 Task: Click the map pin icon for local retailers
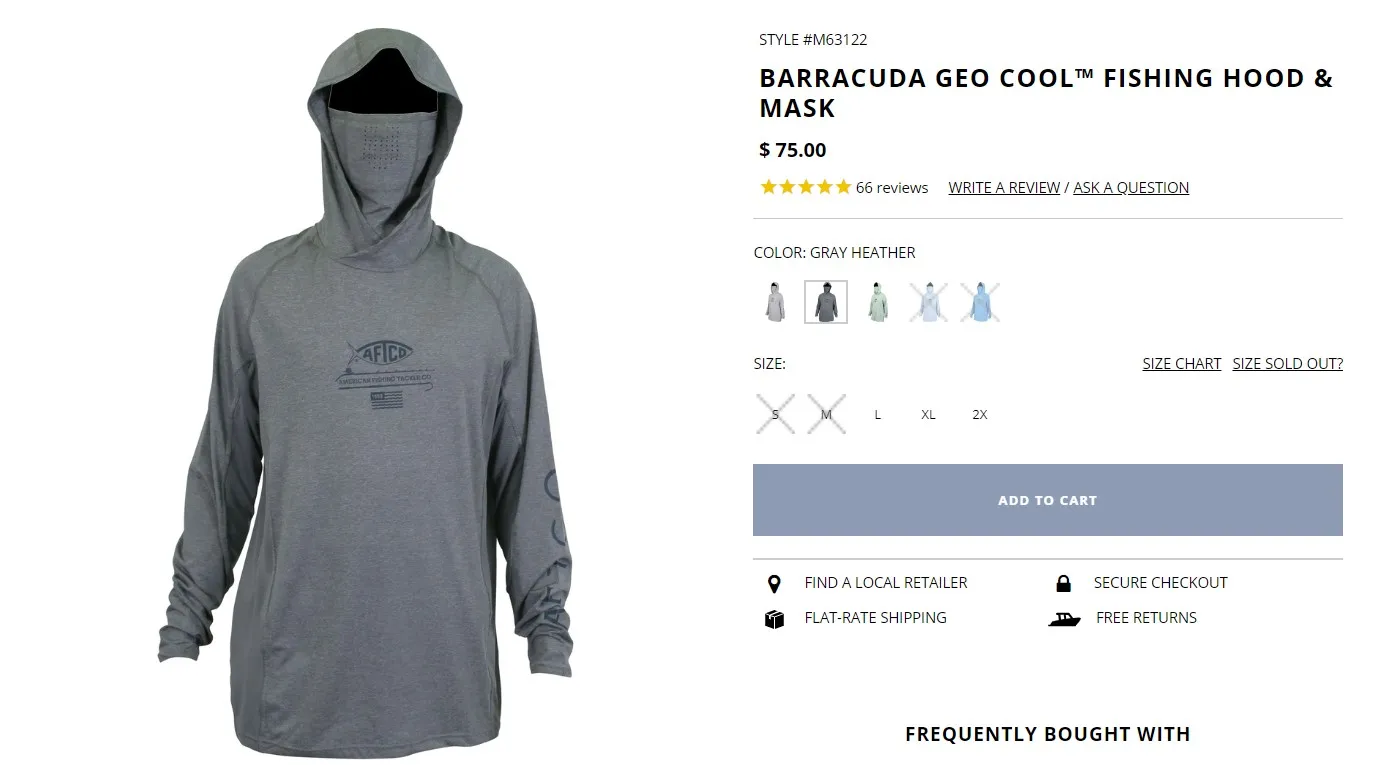click(773, 584)
